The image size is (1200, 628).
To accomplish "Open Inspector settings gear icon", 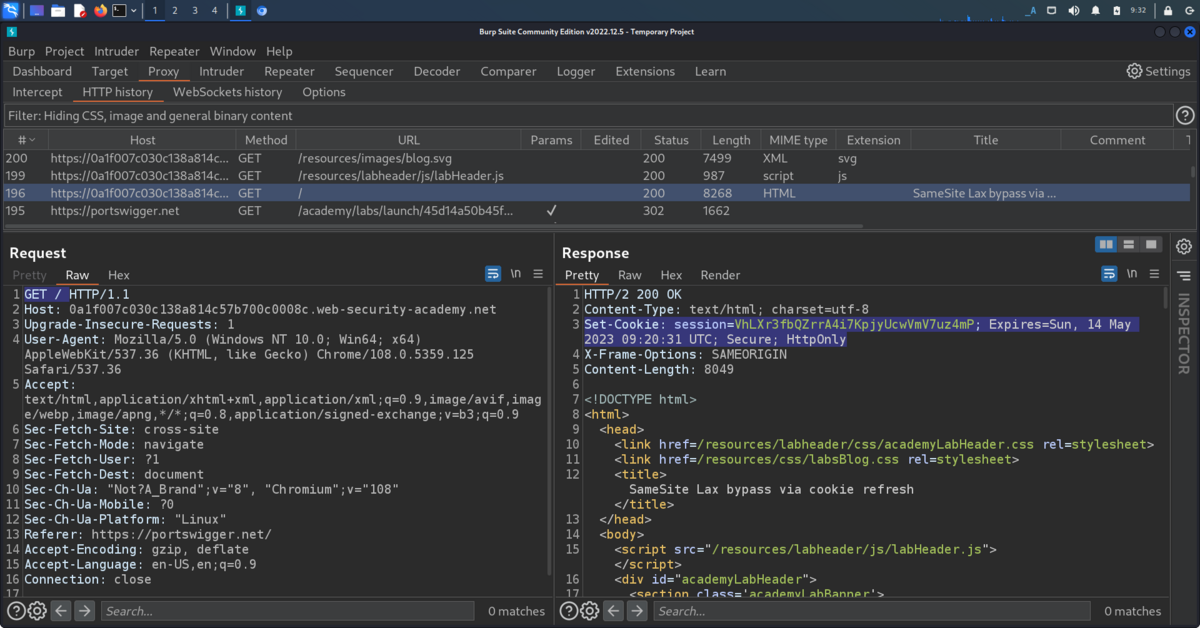I will click(x=1184, y=246).
